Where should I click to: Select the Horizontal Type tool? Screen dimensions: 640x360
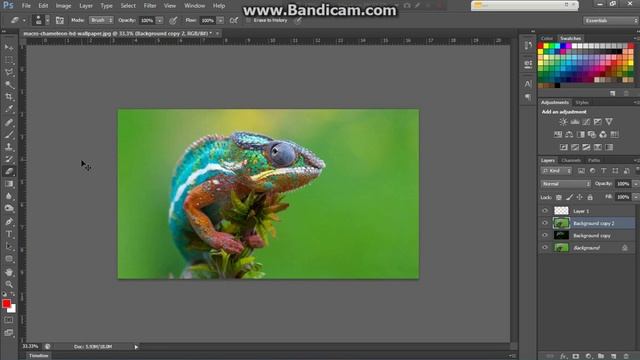[x=9, y=234]
